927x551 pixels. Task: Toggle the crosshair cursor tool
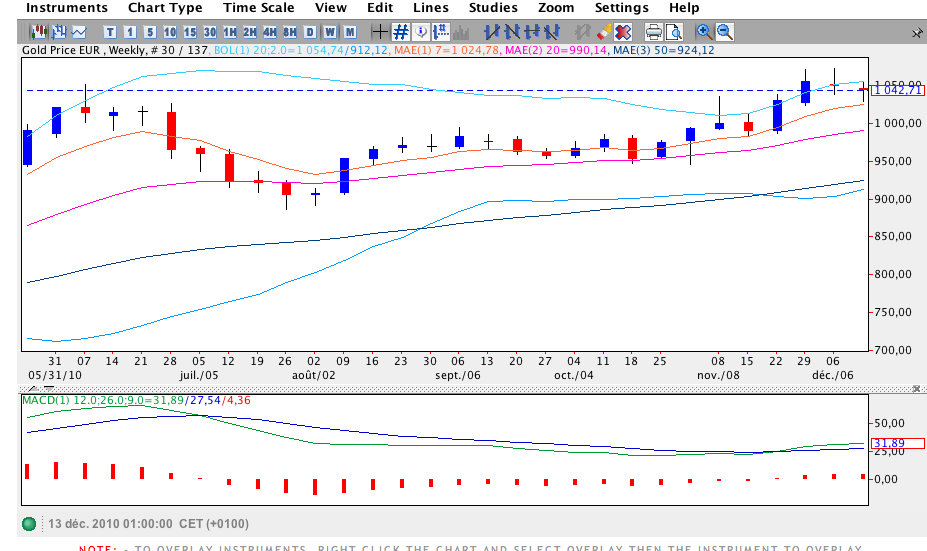(x=378, y=32)
